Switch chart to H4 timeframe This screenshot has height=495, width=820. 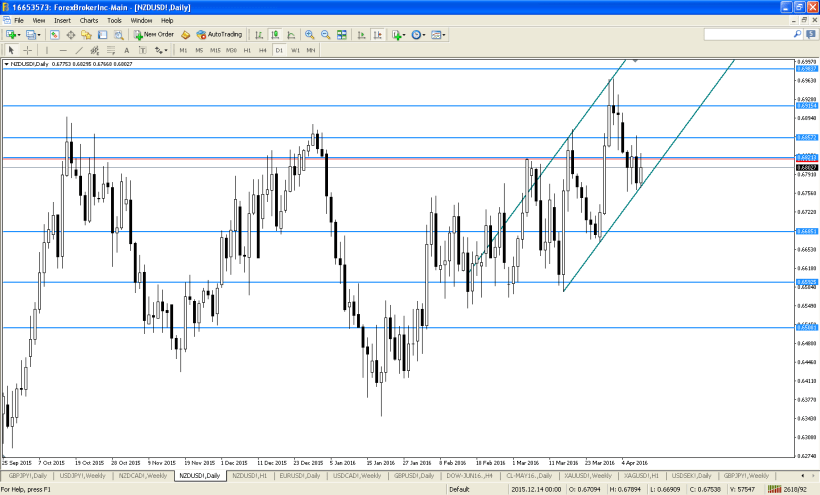[263, 50]
